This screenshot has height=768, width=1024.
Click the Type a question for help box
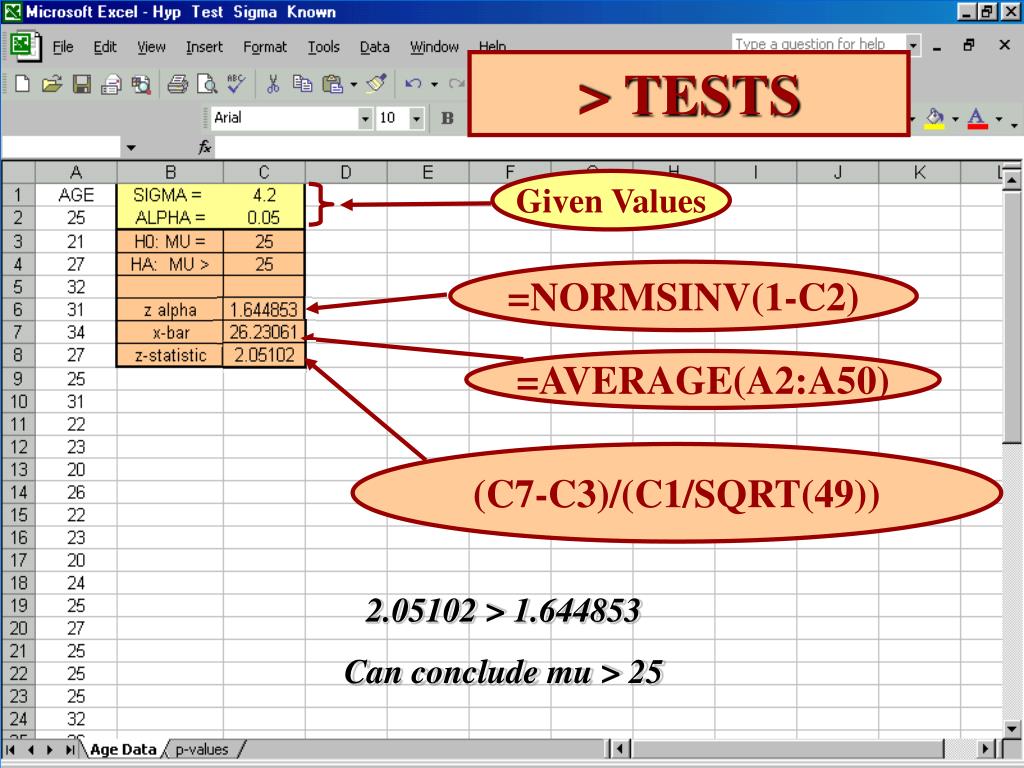pos(819,44)
